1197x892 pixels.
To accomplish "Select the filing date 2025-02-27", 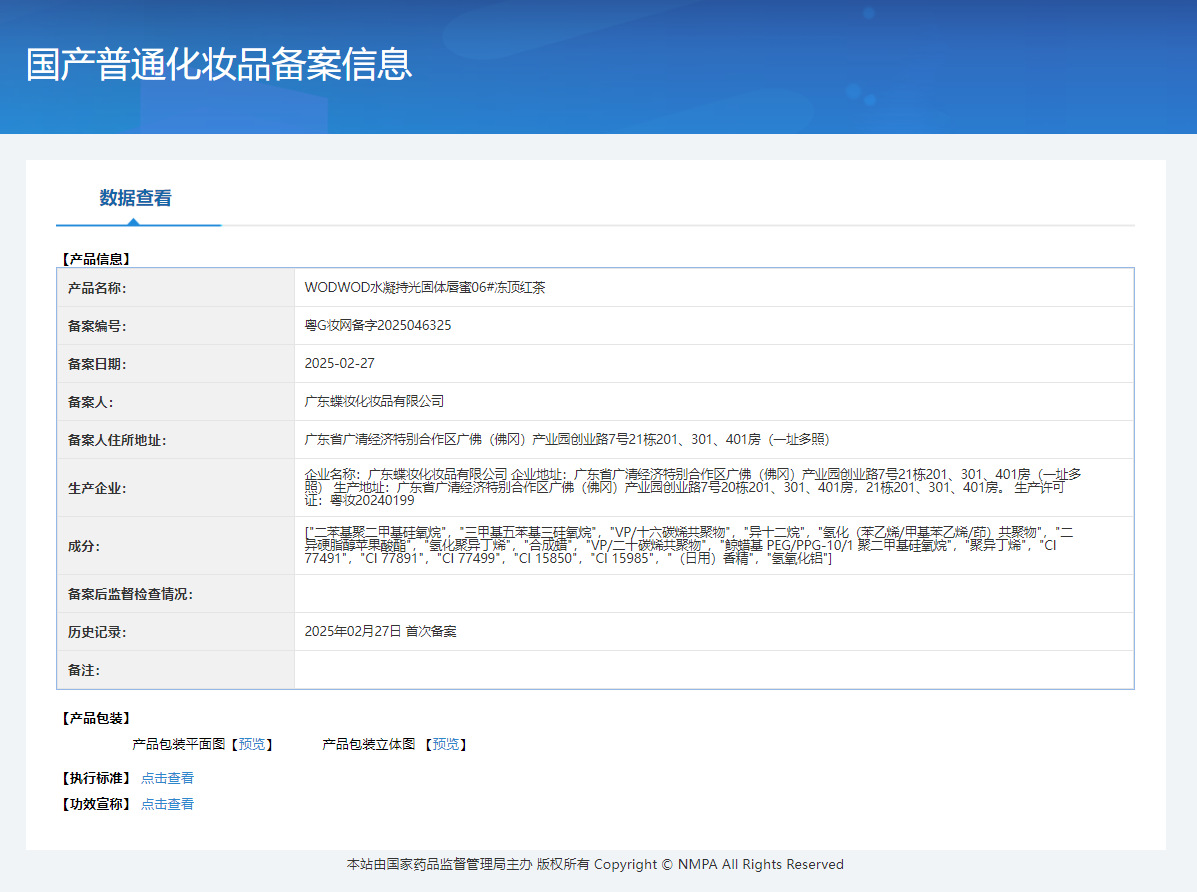I will pos(340,364).
